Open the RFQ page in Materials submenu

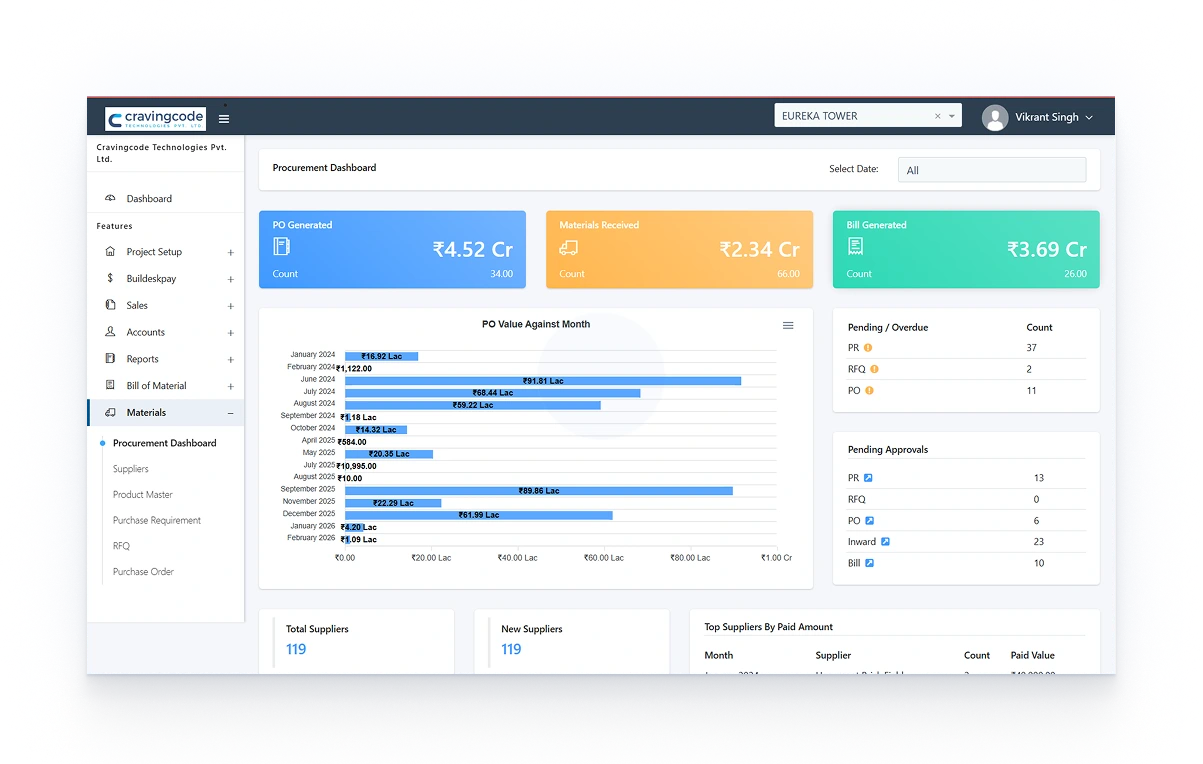122,546
